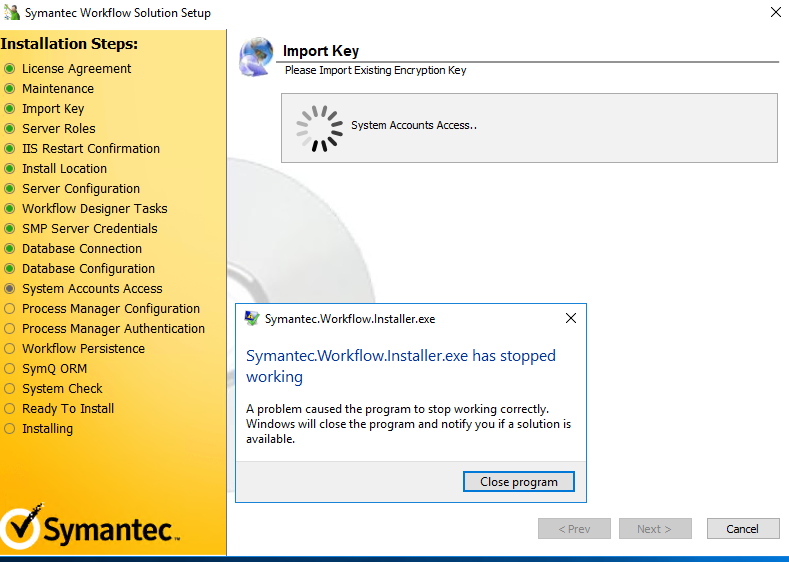This screenshot has width=789, height=562.
Task: Select the Server Roles step label
Action: pyautogui.click(x=58, y=128)
